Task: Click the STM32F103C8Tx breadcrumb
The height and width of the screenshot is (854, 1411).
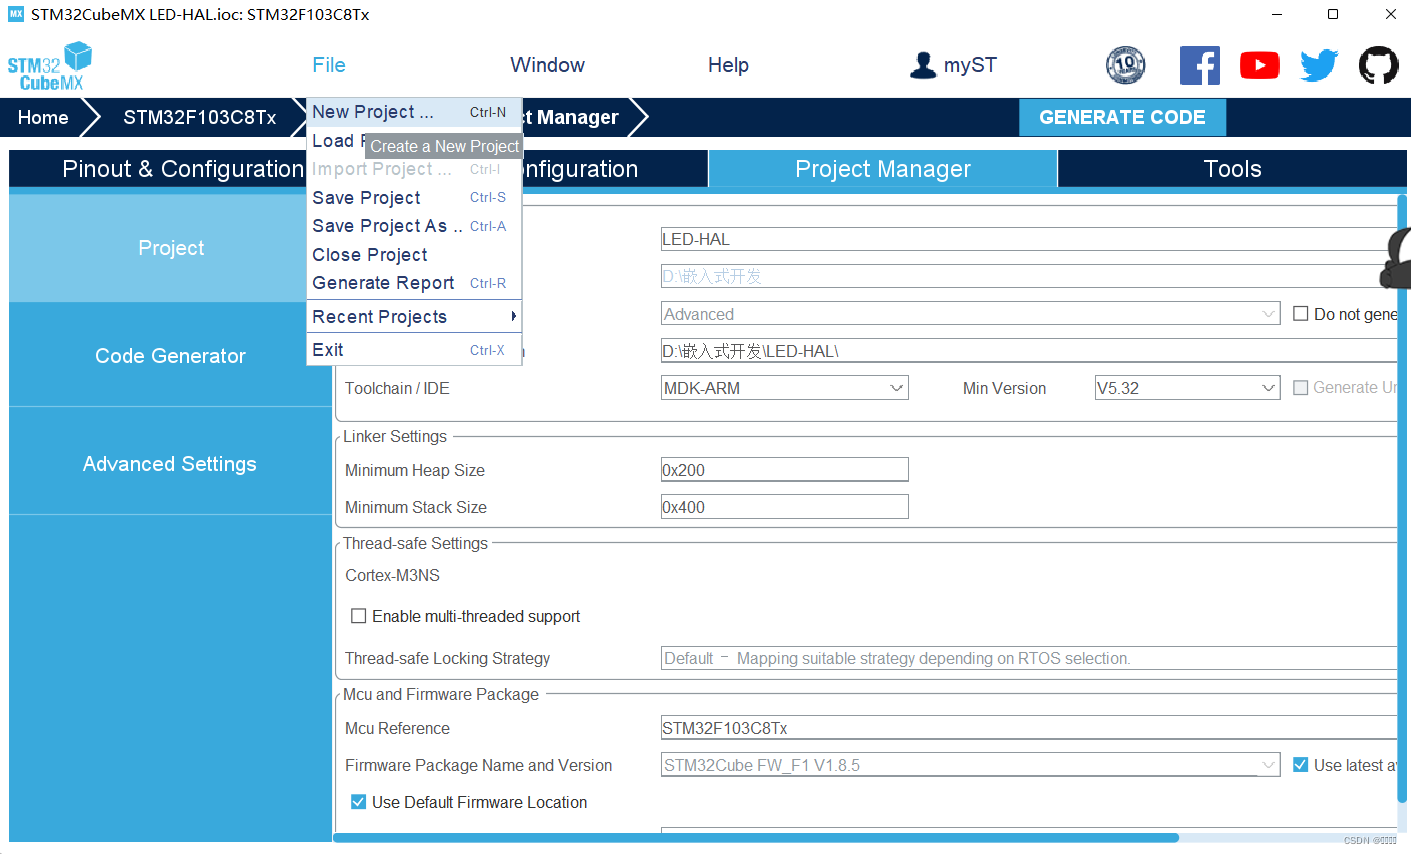Action: tap(200, 117)
